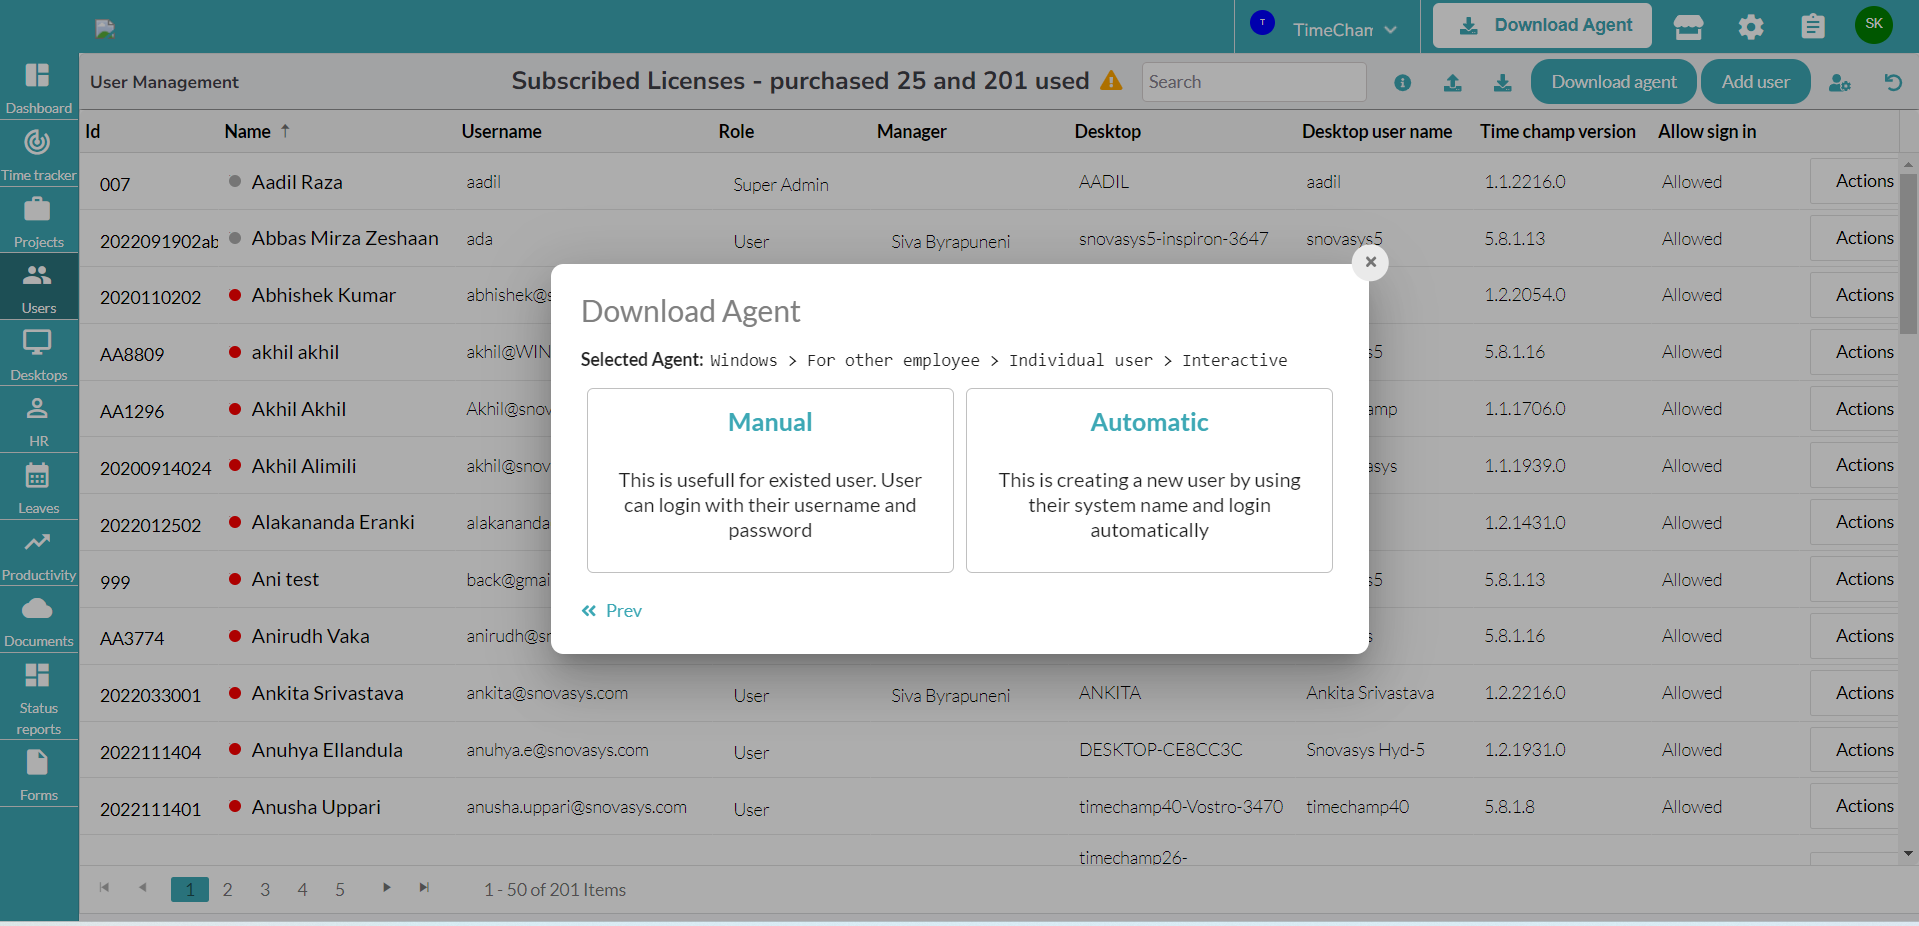1919x926 pixels.
Task: Open the Actions menu for Aadil Raza
Action: 1856,181
